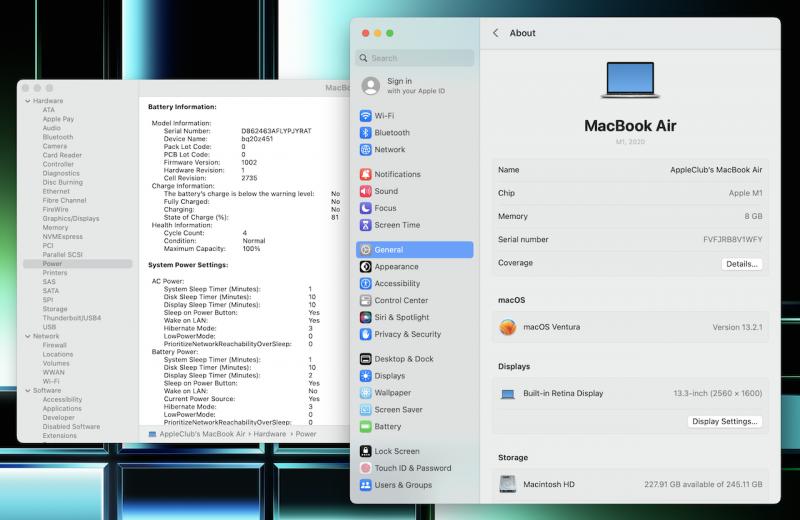Select General in settings sidebar
Image resolution: width=800 pixels, height=520 pixels.
[x=415, y=250]
